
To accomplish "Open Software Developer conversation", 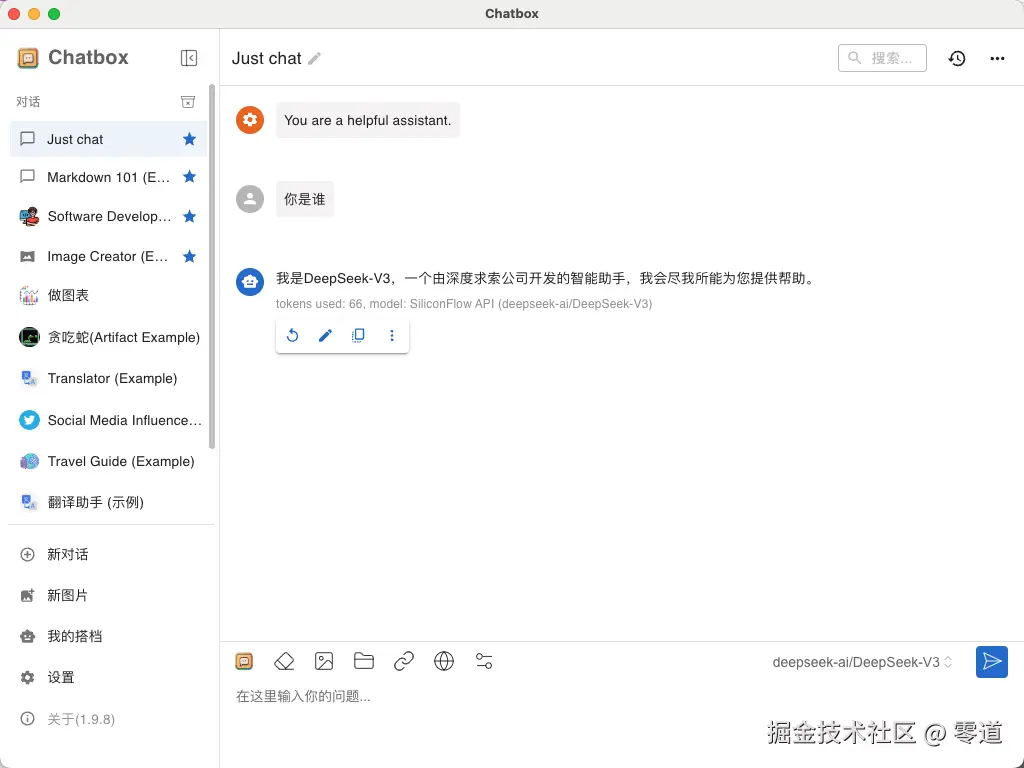I will (108, 217).
